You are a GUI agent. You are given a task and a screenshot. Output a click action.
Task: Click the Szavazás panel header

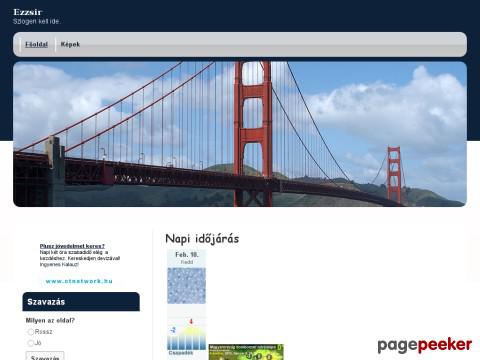(x=81, y=302)
